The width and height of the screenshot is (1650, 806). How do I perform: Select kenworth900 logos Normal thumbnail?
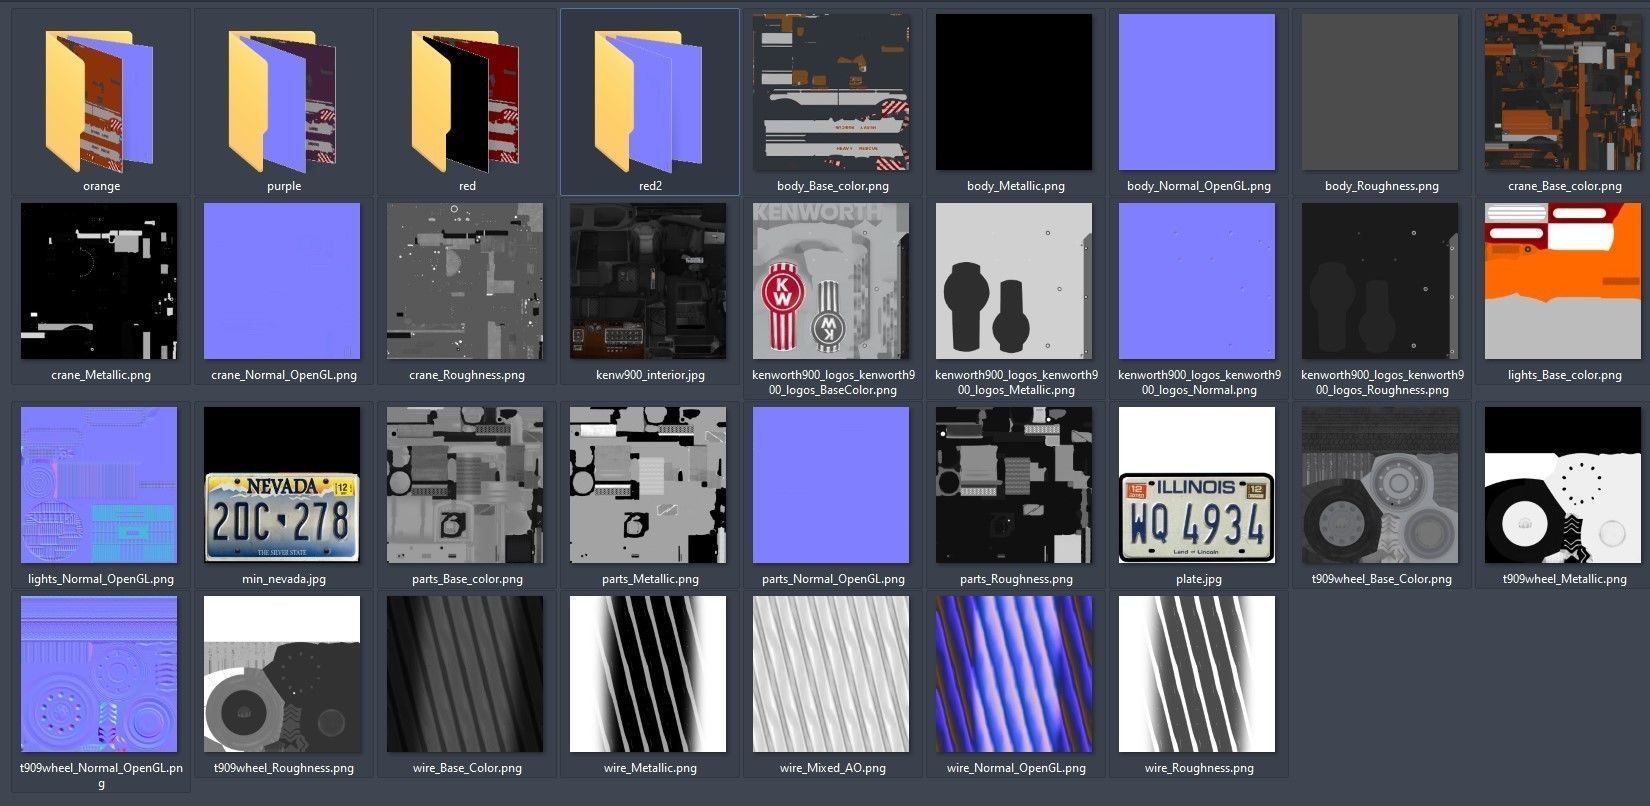pos(1198,281)
